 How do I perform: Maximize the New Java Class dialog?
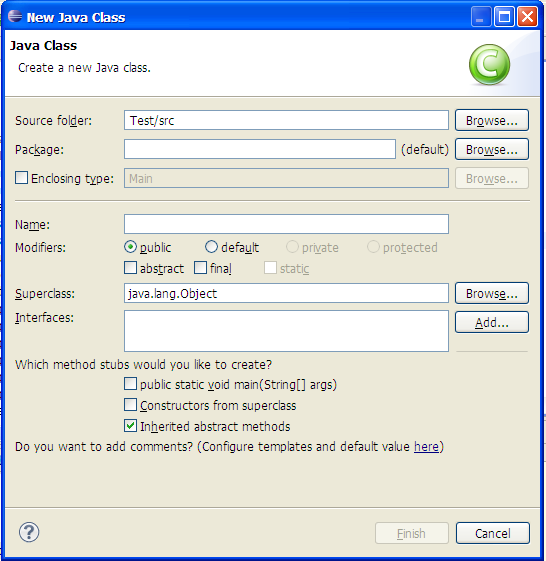(x=504, y=17)
